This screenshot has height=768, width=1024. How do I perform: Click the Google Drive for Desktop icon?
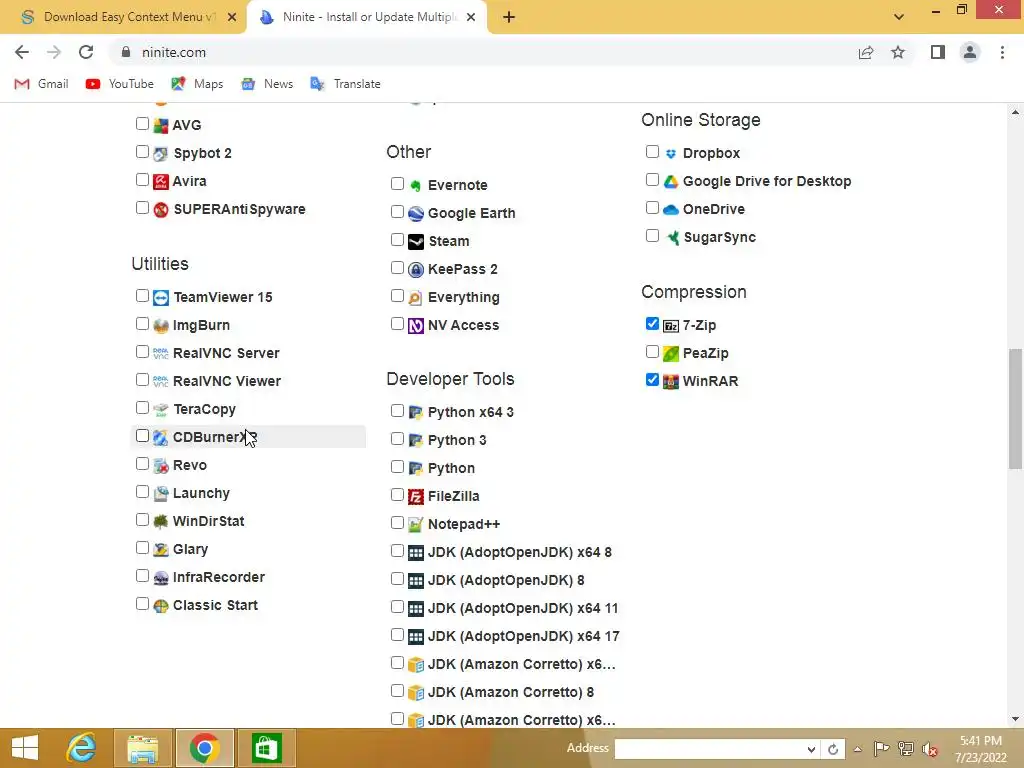pos(671,182)
